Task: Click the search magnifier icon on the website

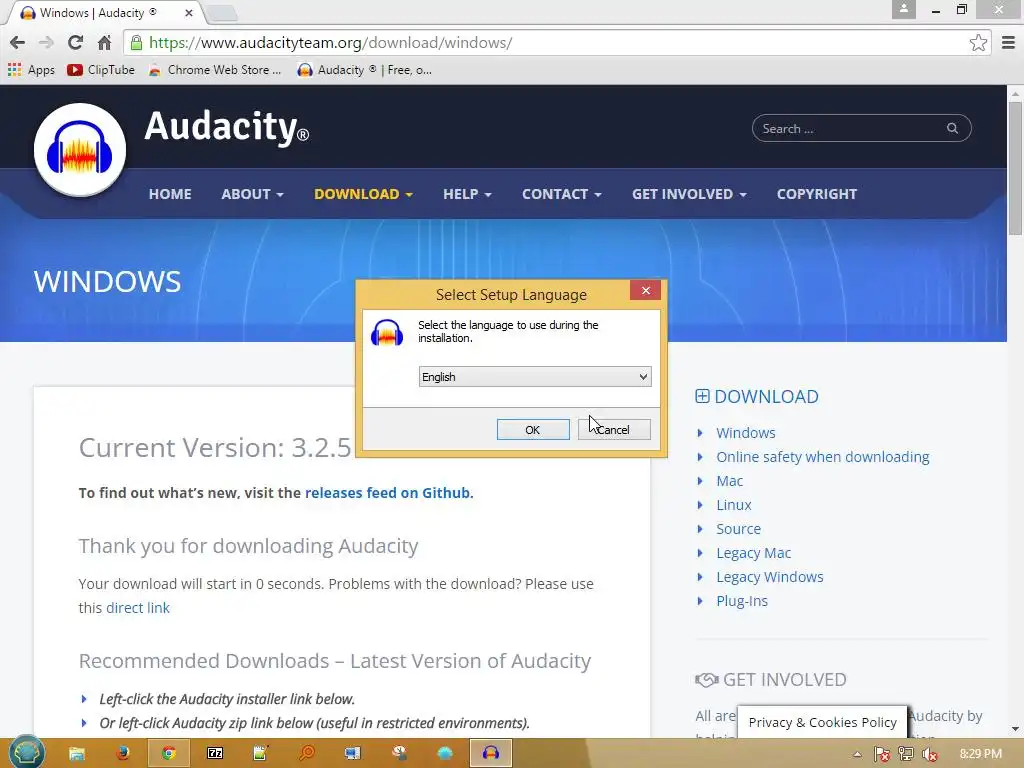Action: [x=952, y=129]
